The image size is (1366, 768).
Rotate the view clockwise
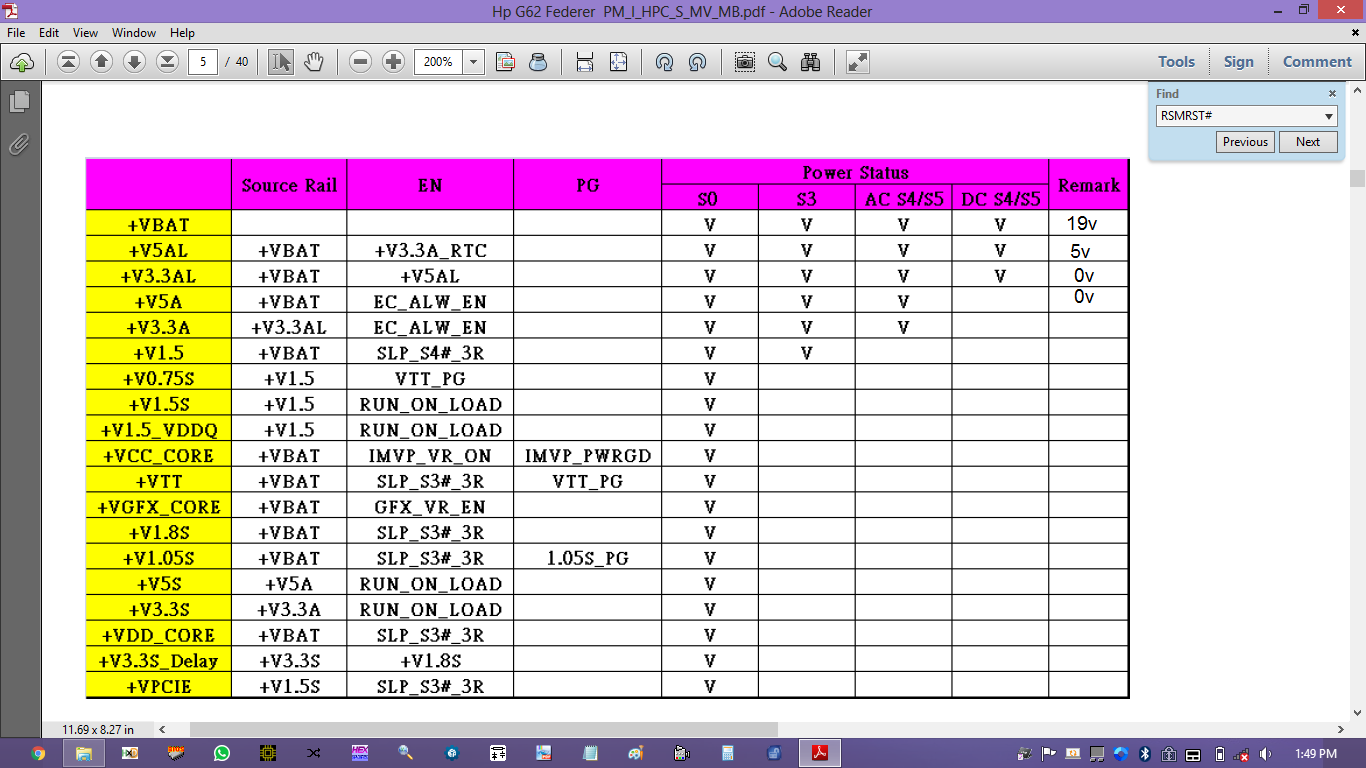[664, 62]
